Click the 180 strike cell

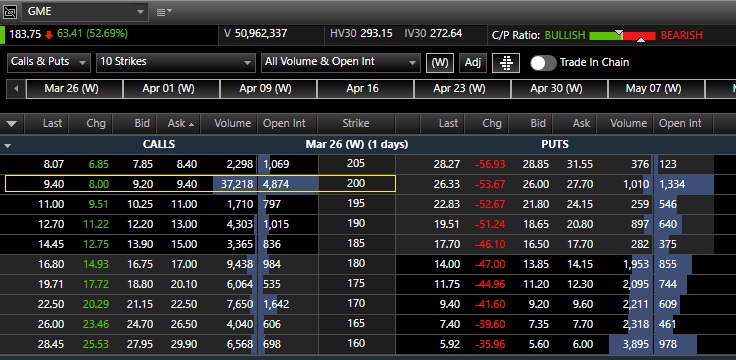tap(356, 263)
